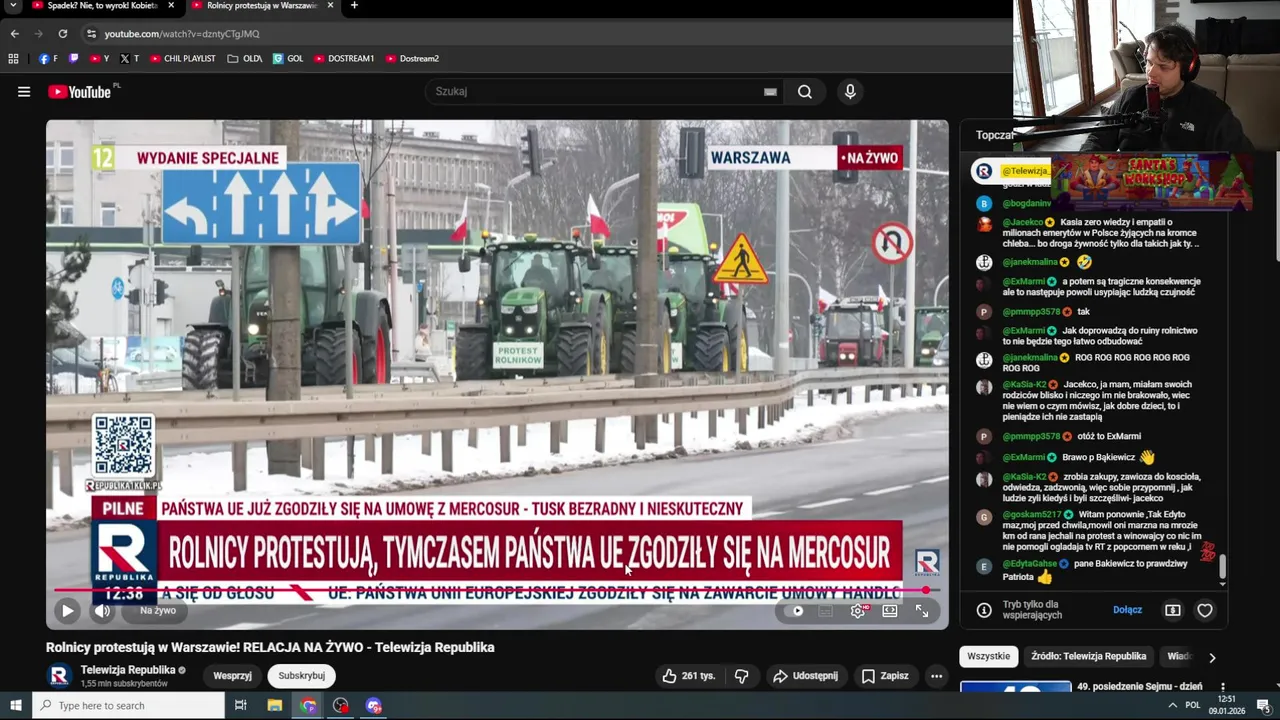Click Windows taskbar search box
Image resolution: width=1280 pixels, height=720 pixels.
[128, 706]
